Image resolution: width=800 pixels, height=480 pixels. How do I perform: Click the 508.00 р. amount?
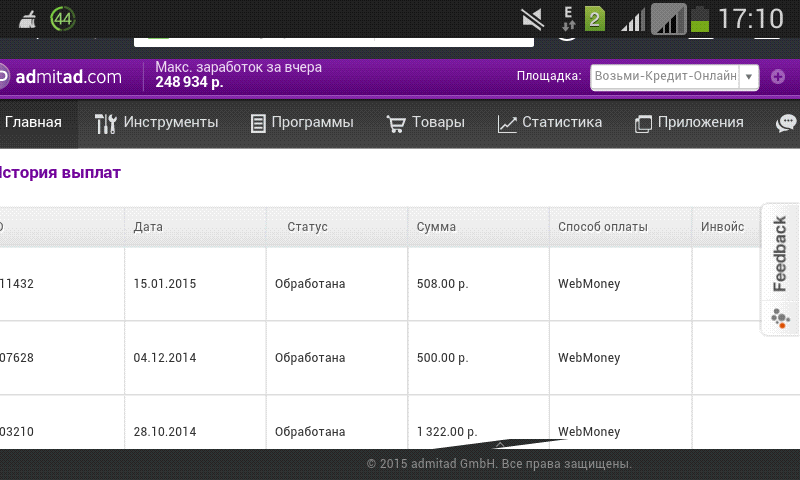click(x=442, y=284)
